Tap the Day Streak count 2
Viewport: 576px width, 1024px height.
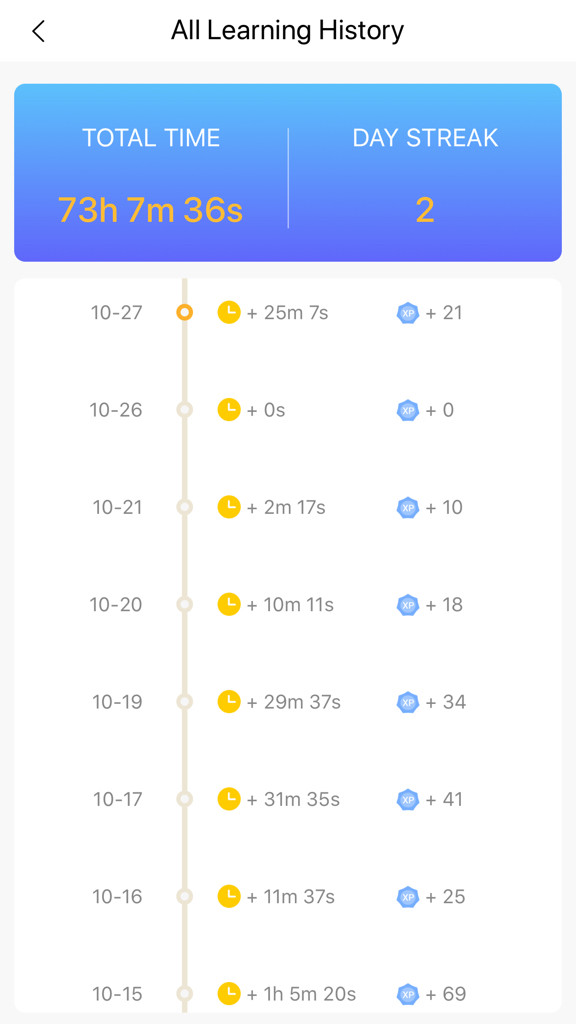(x=424, y=210)
